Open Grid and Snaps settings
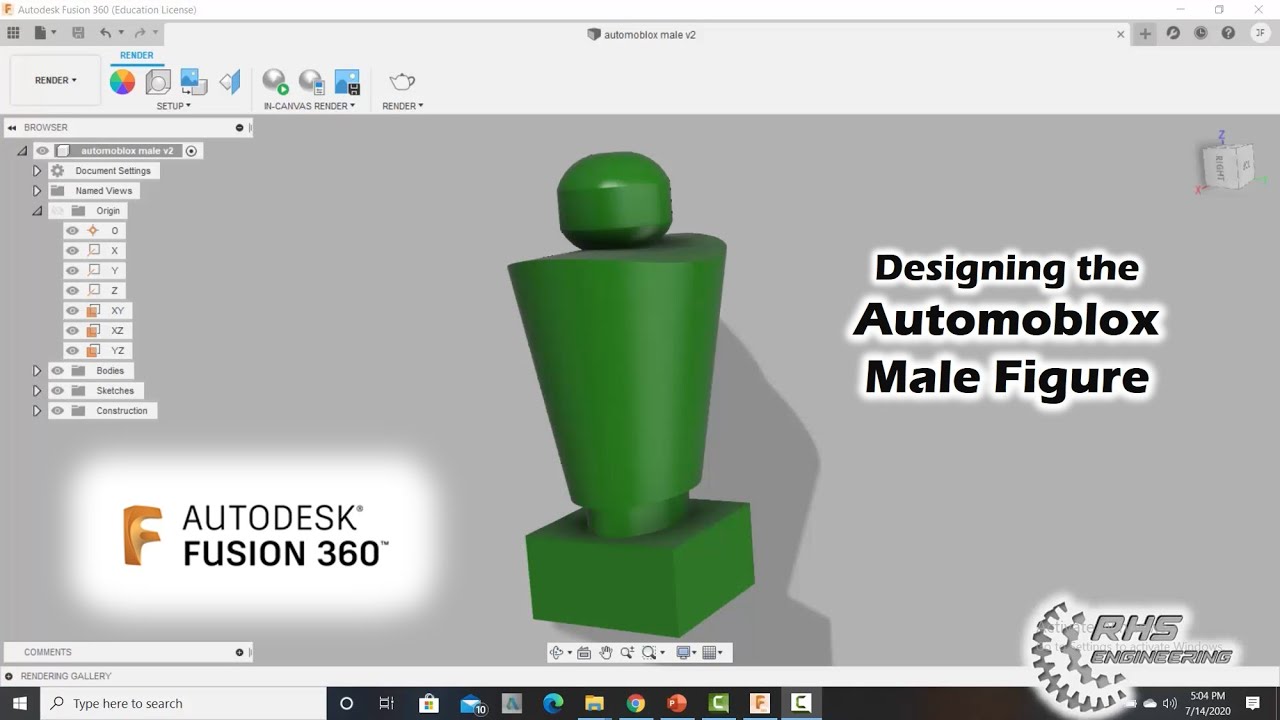 (709, 653)
